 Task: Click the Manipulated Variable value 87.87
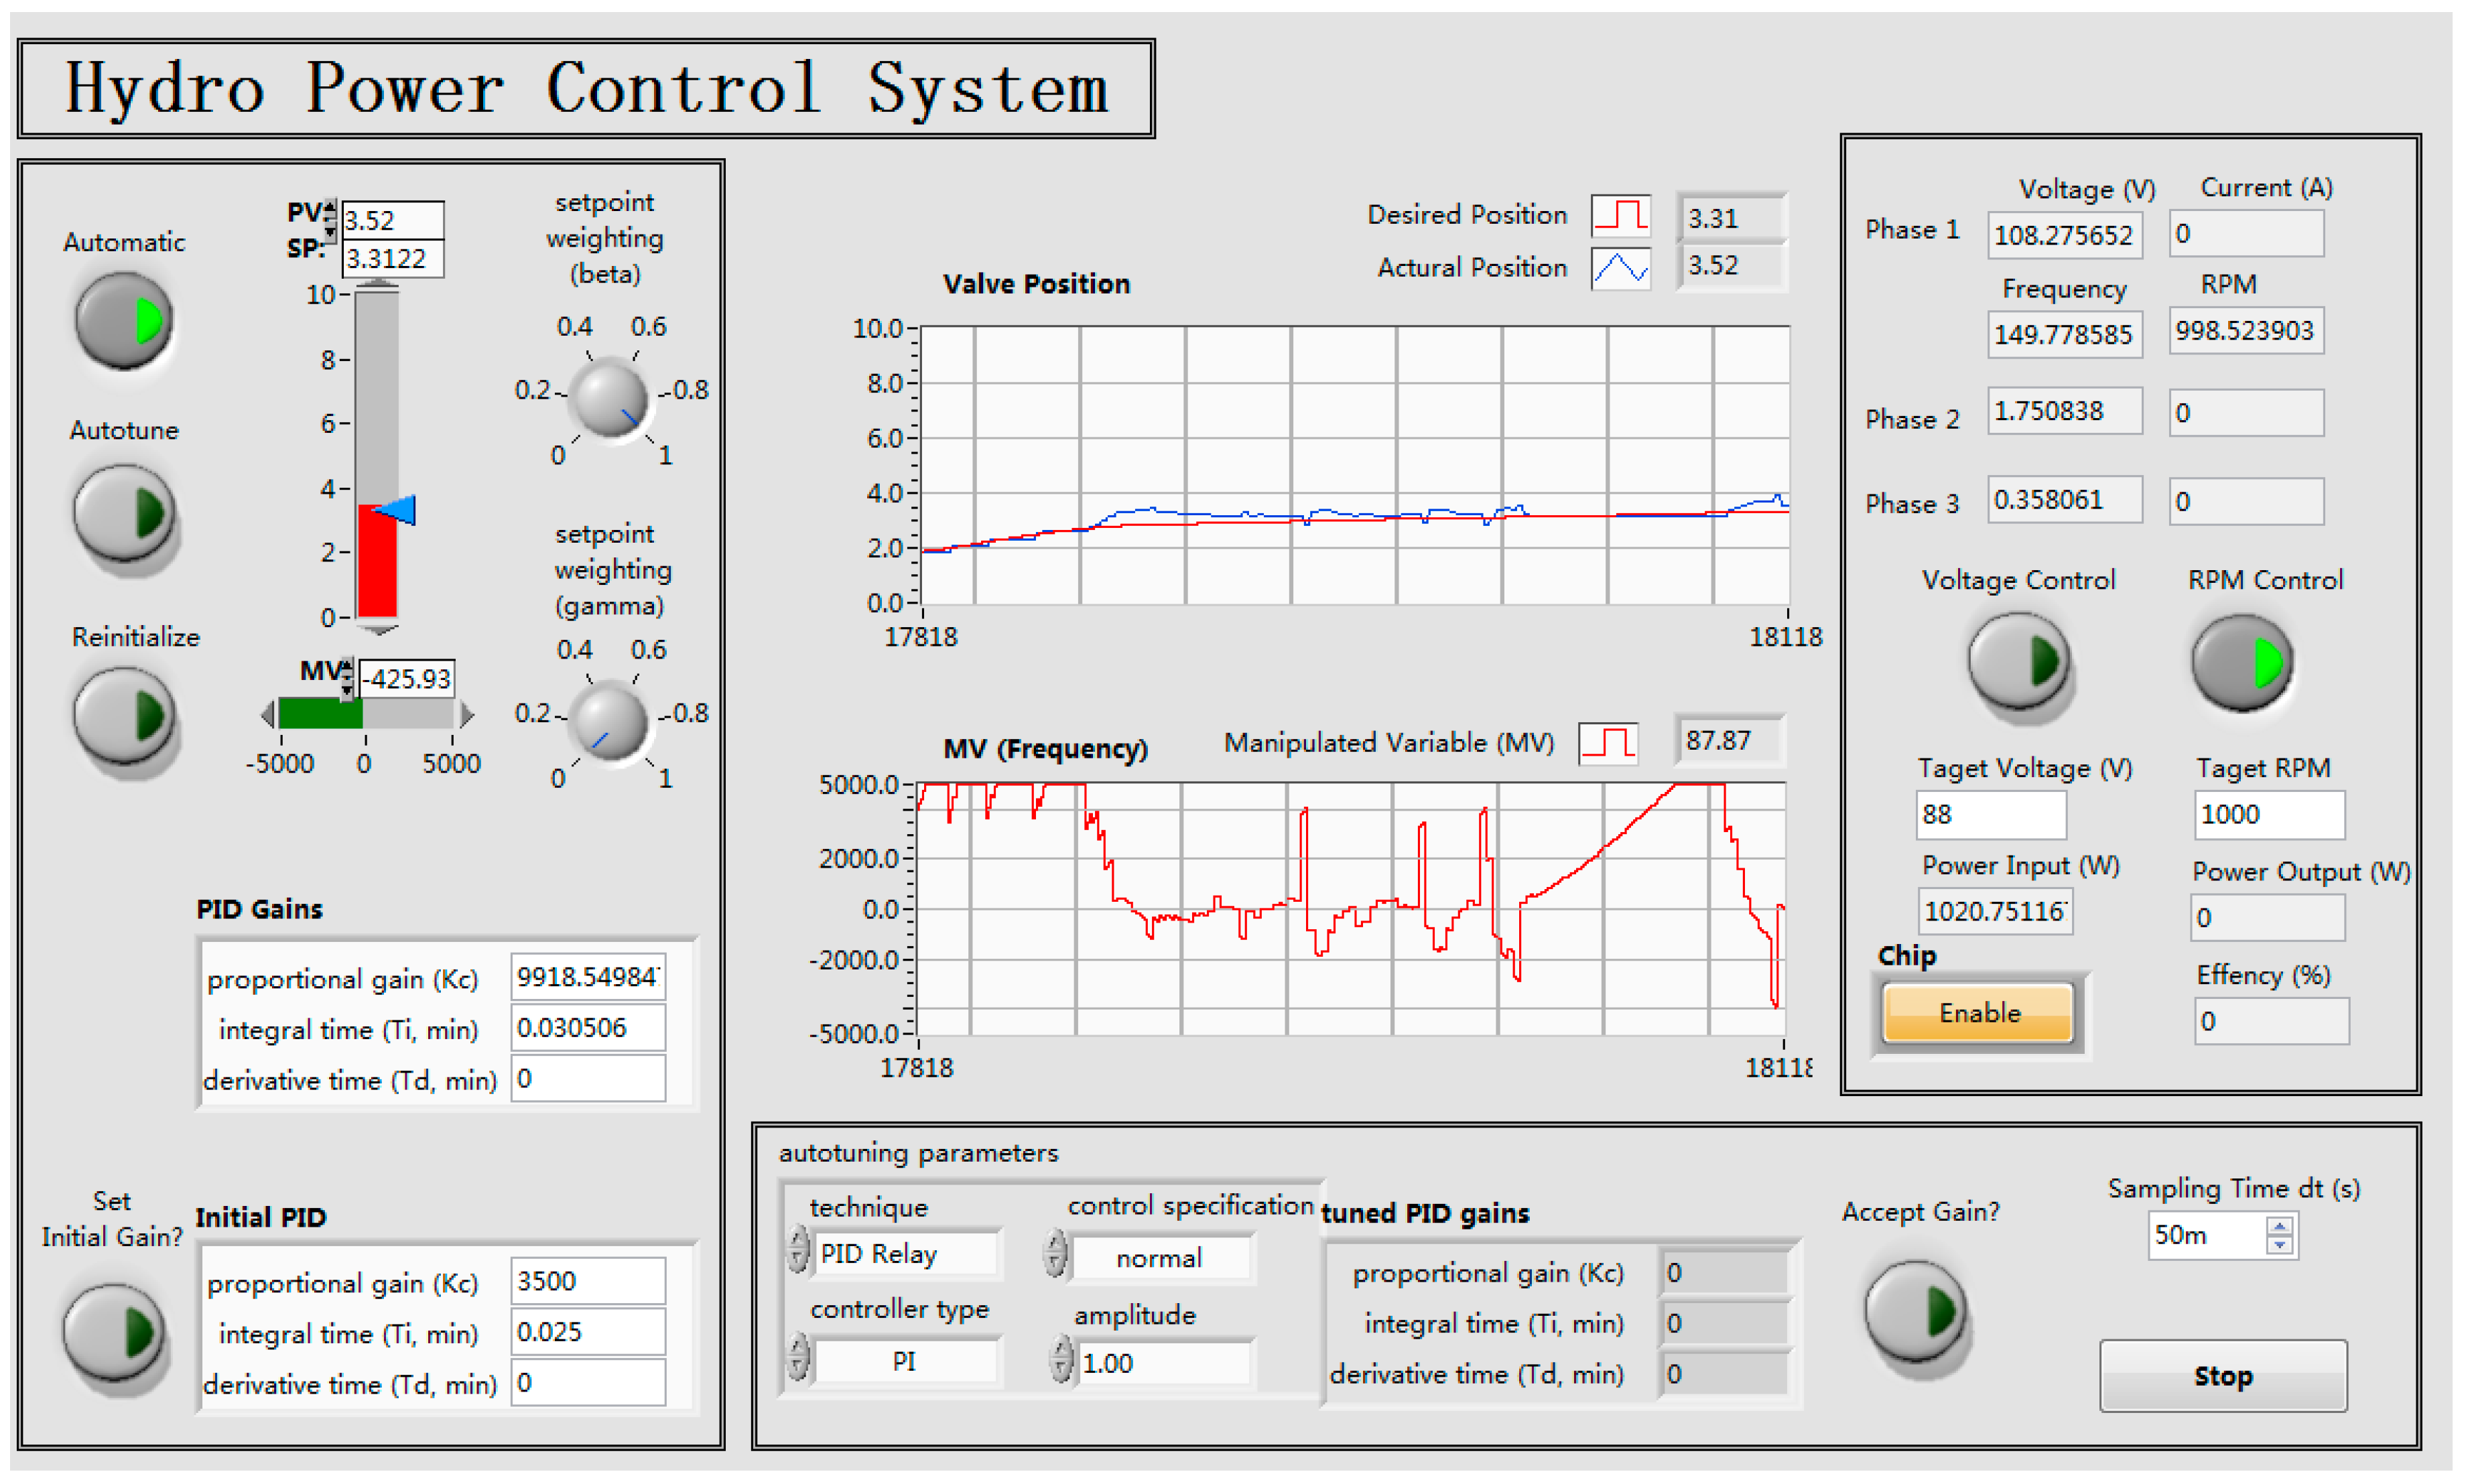coord(1729,740)
